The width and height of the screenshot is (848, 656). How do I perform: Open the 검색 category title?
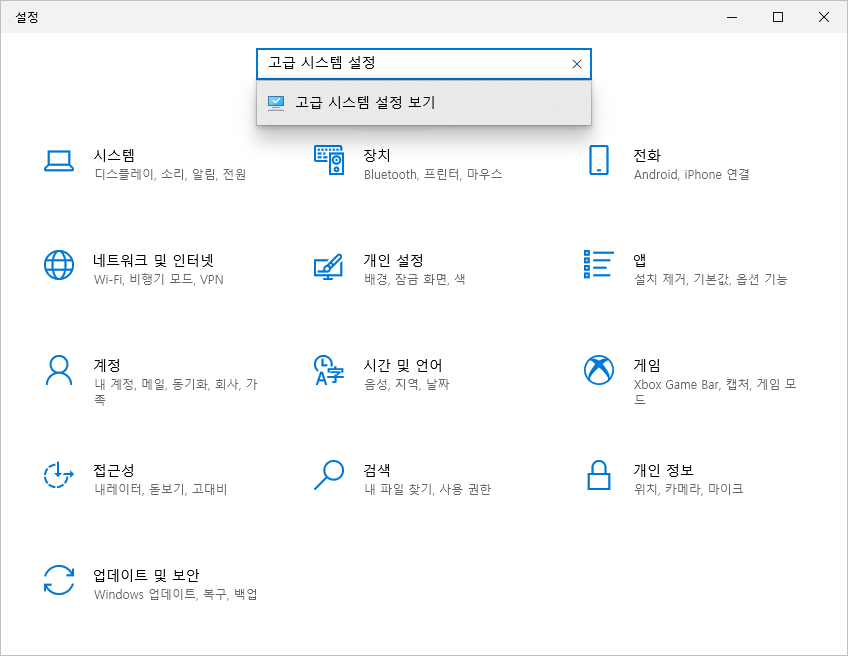tap(377, 471)
